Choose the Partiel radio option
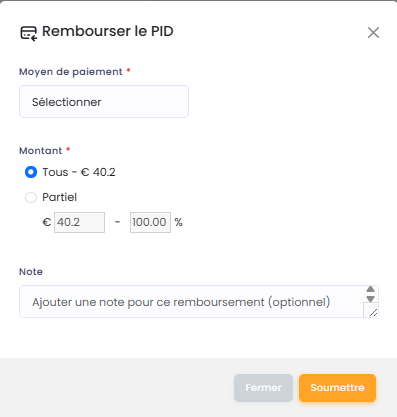 click(x=31, y=197)
